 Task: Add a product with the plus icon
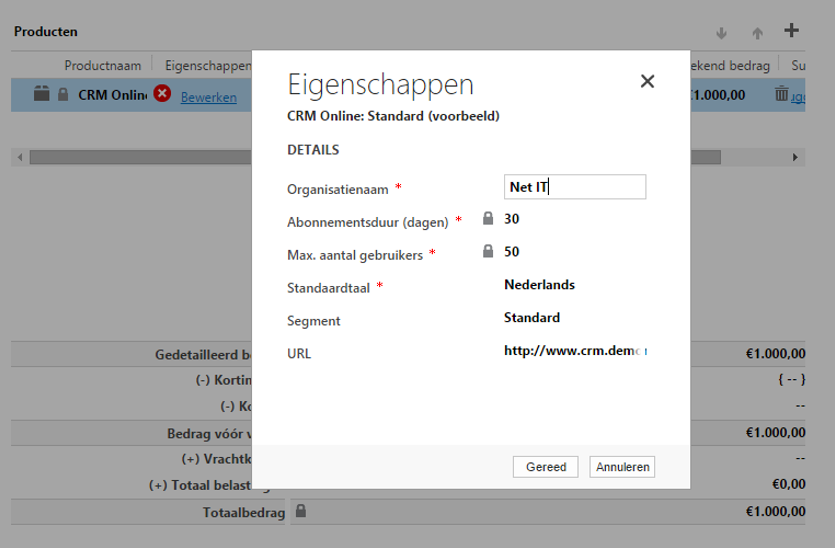[x=791, y=31]
